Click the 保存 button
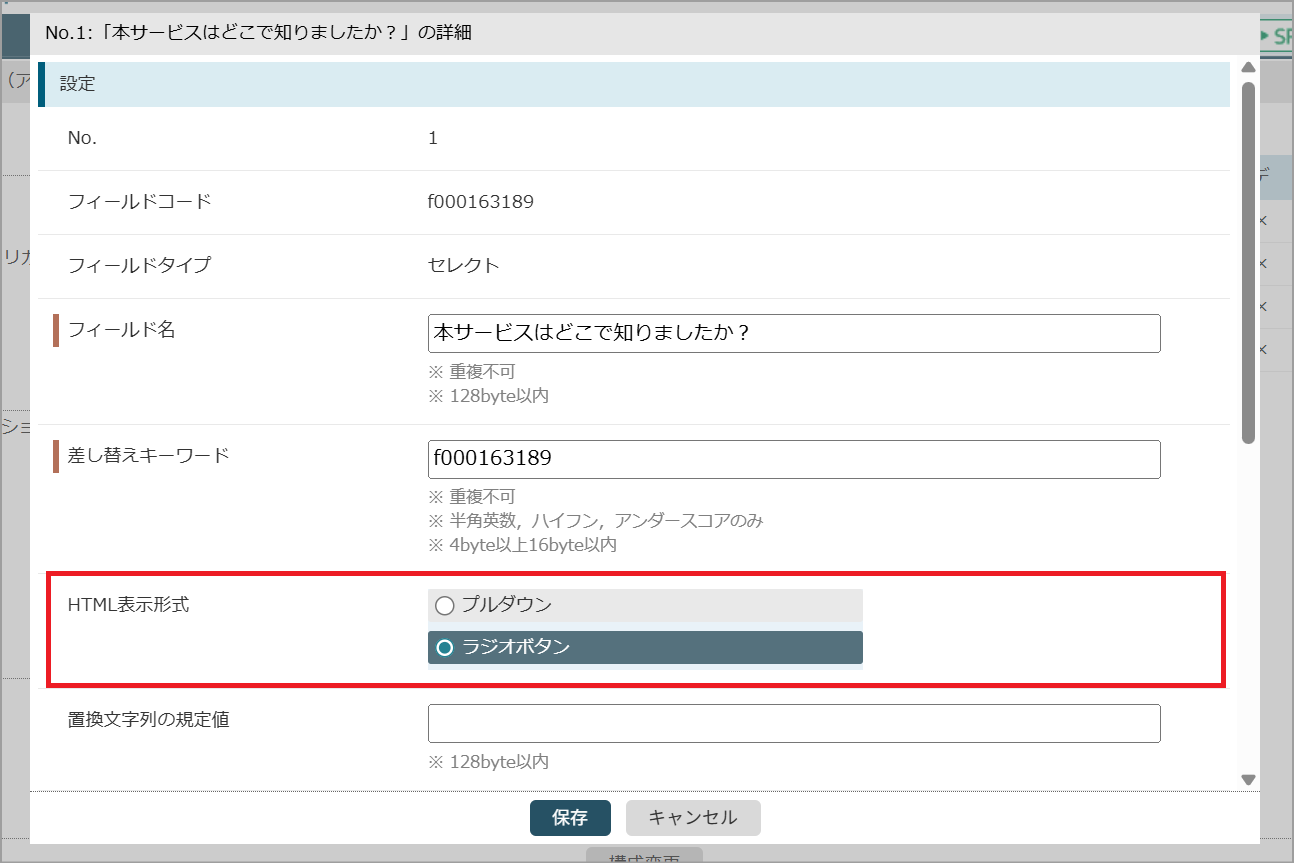The width and height of the screenshot is (1294, 863). [x=570, y=818]
